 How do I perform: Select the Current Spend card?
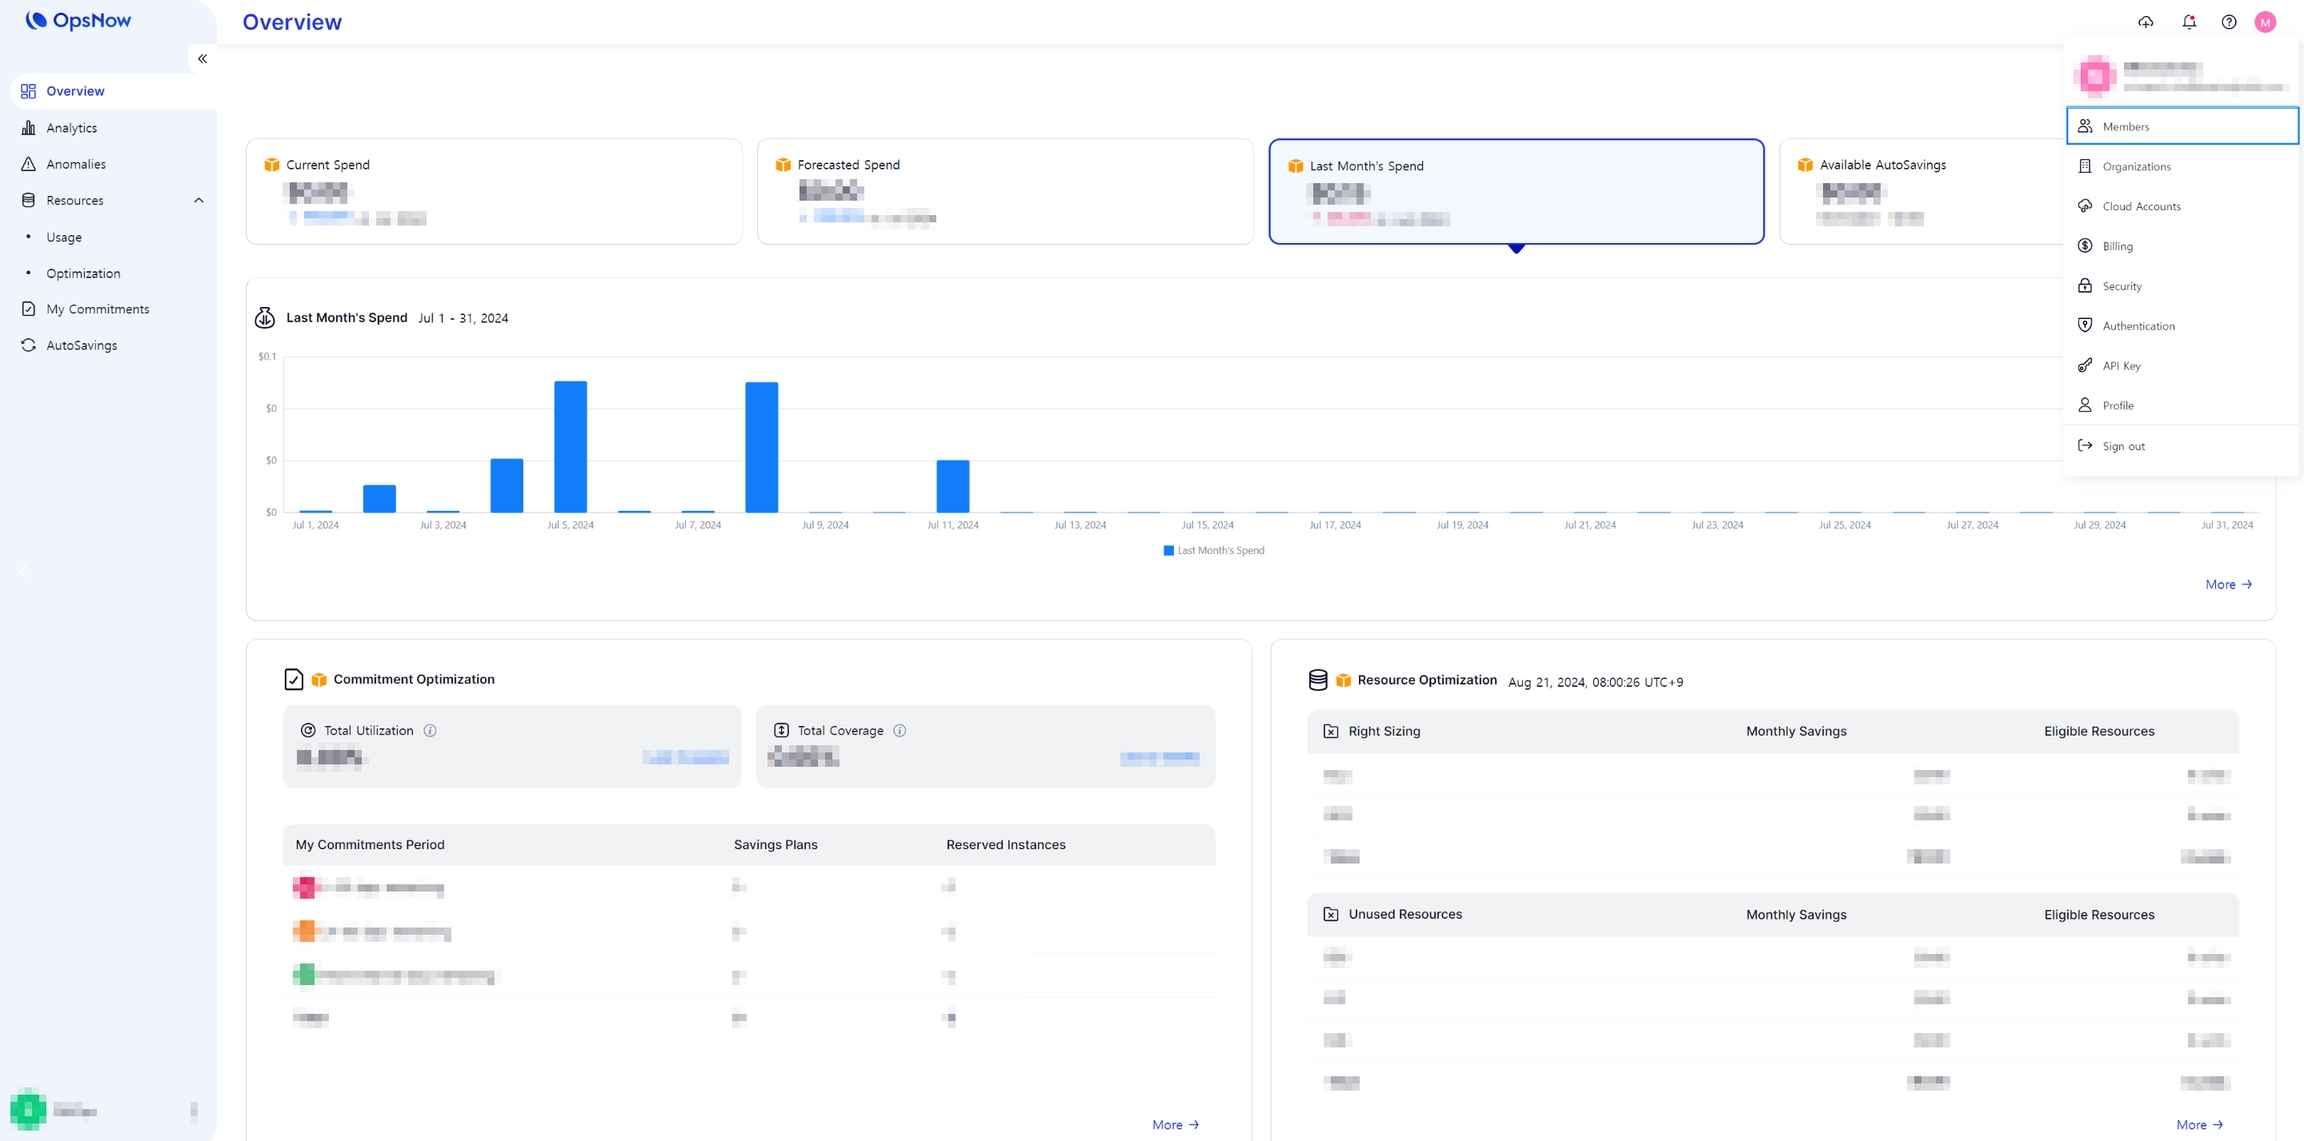(494, 191)
